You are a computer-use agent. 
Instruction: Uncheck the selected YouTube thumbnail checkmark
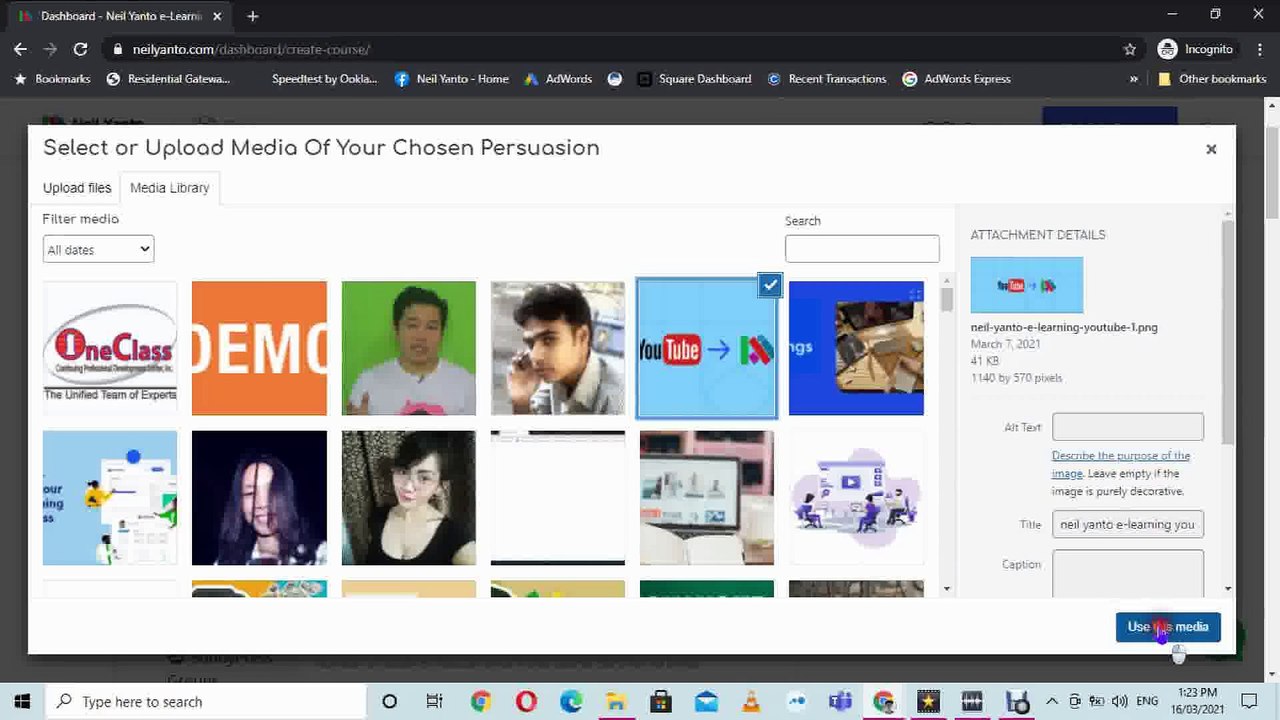[x=770, y=285]
